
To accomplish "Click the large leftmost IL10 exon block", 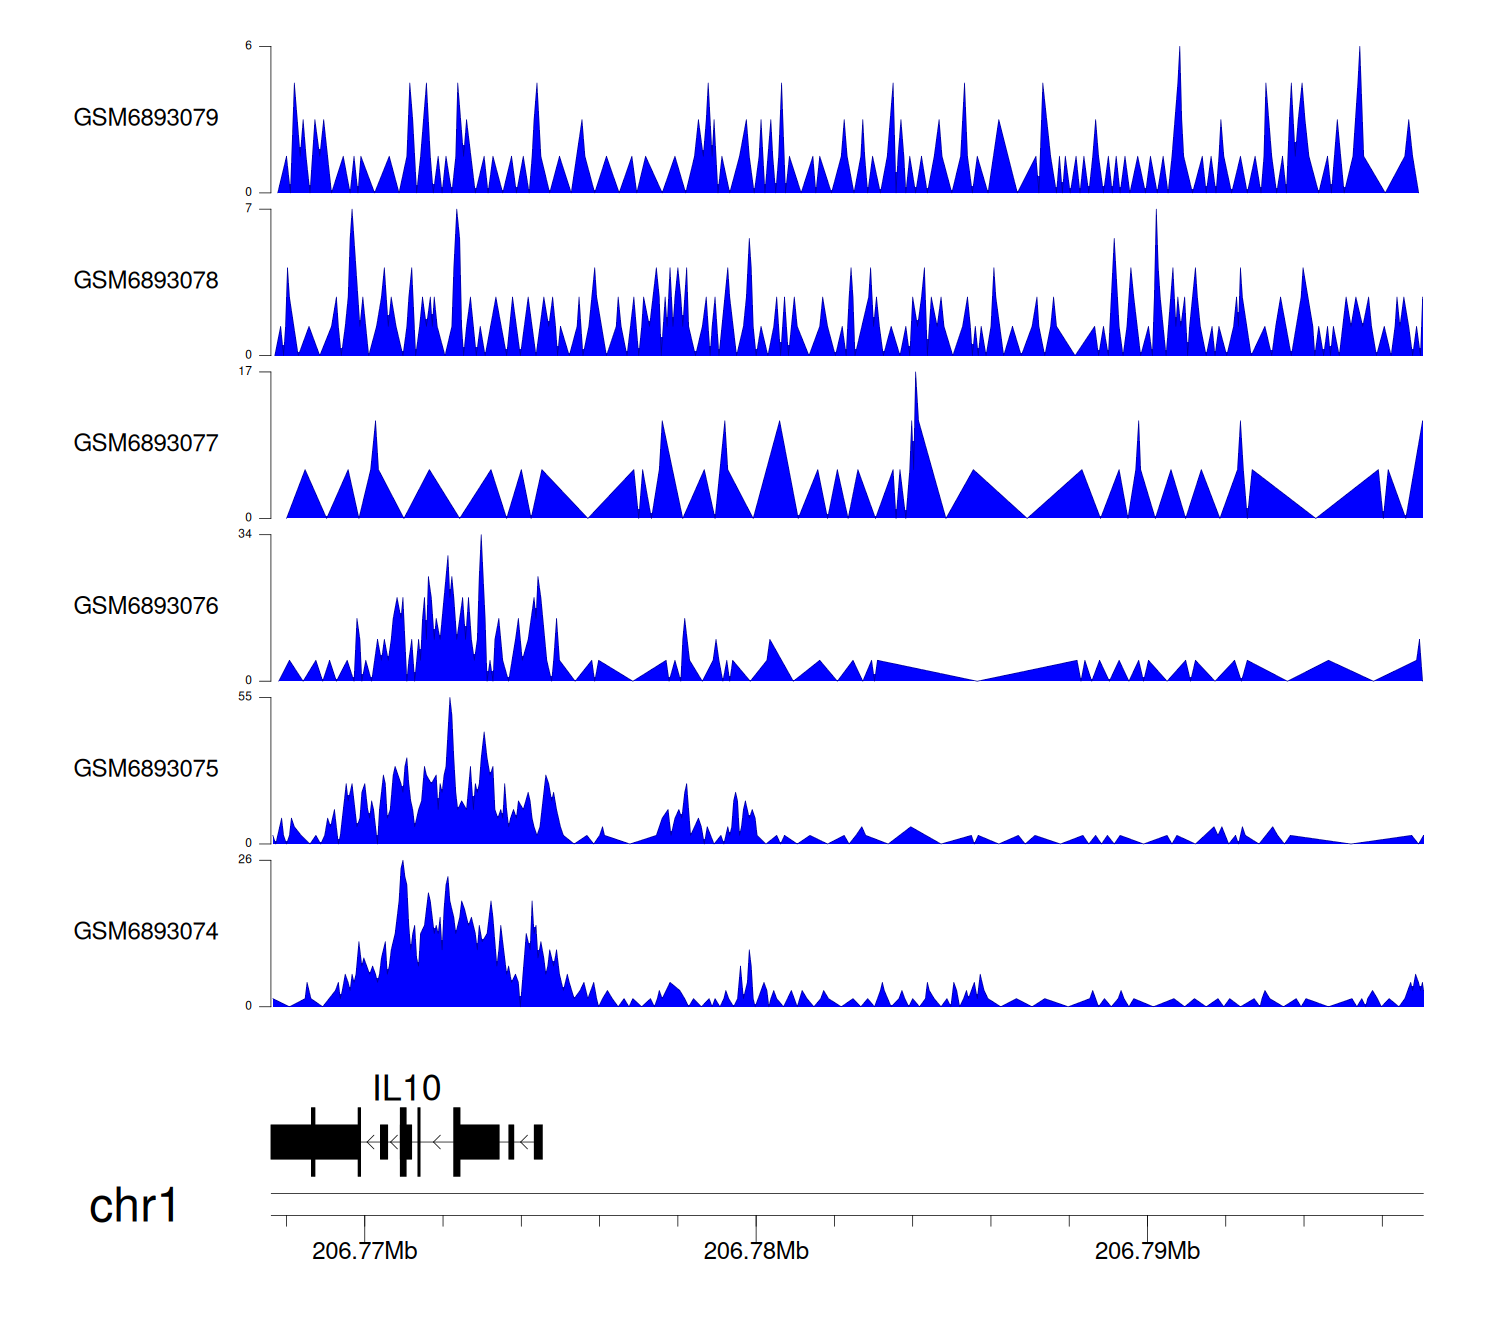I will [x=314, y=1142].
